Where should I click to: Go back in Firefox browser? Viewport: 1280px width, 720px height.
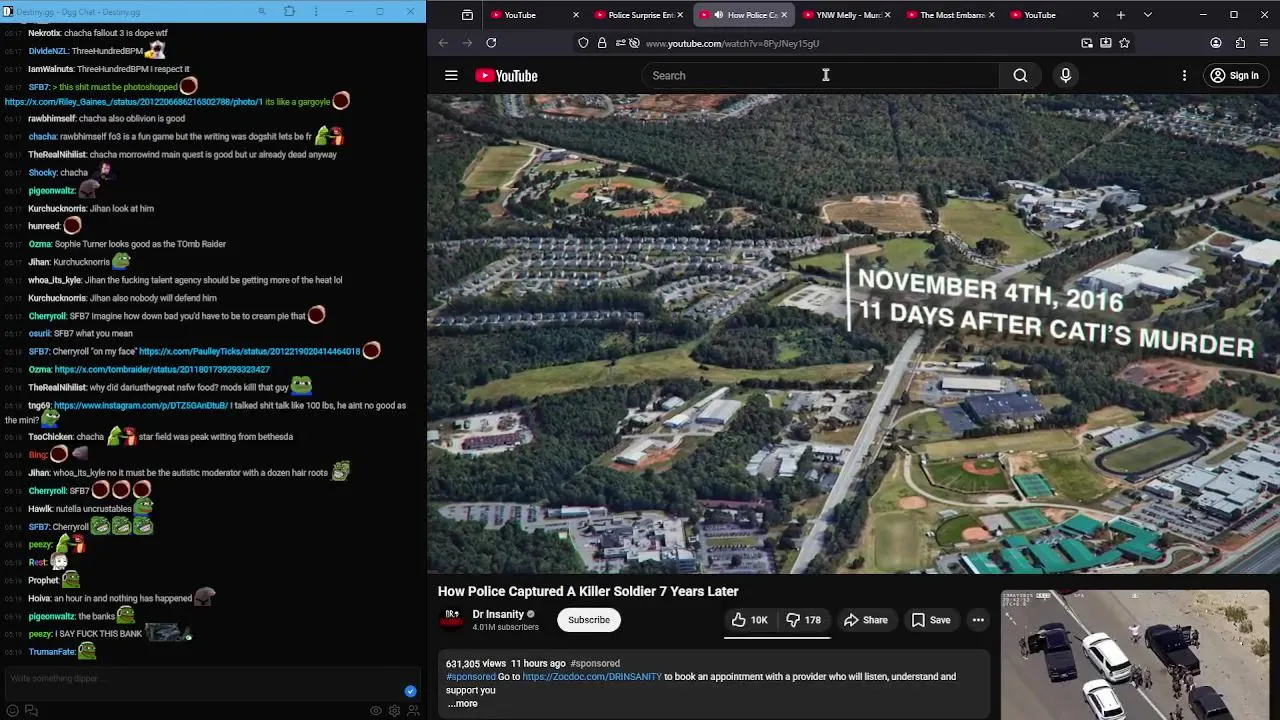(443, 43)
